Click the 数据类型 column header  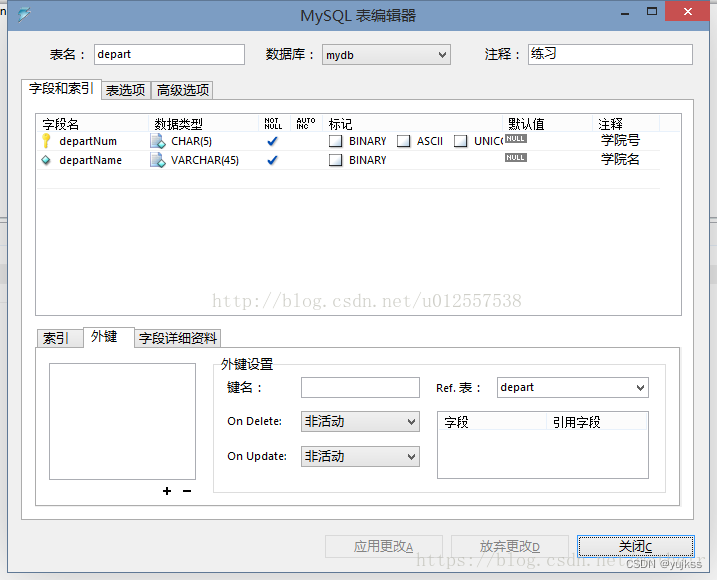coord(203,124)
